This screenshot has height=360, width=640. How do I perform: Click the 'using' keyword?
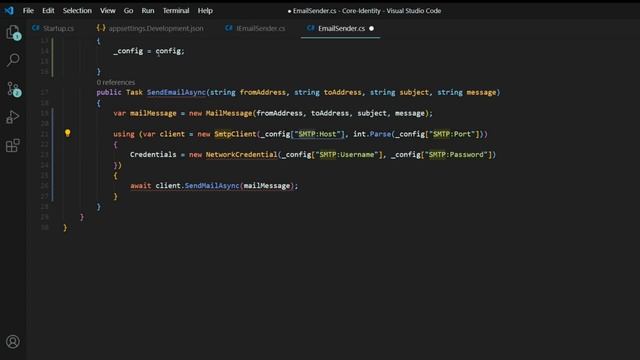tap(124, 134)
